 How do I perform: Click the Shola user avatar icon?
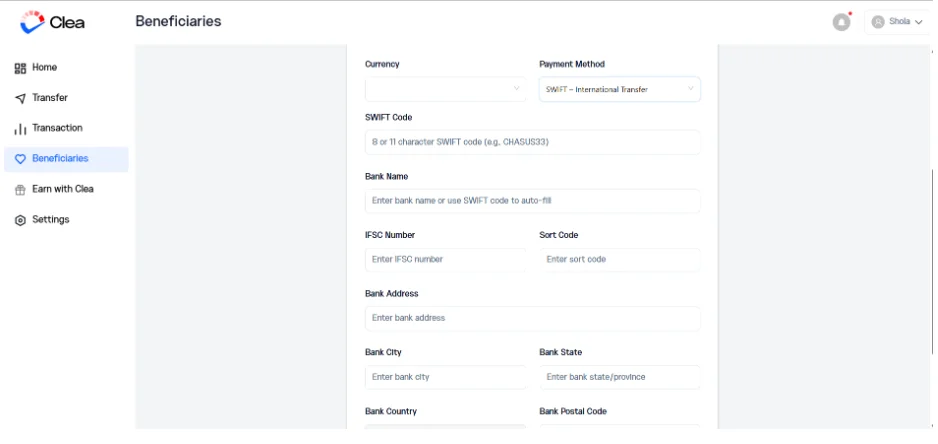pyautogui.click(x=878, y=22)
